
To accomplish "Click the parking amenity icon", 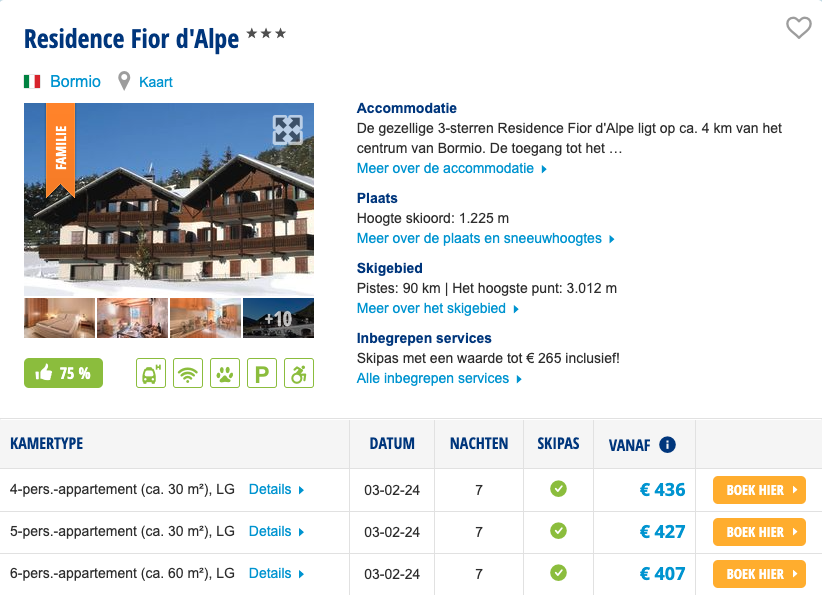I will (261, 373).
